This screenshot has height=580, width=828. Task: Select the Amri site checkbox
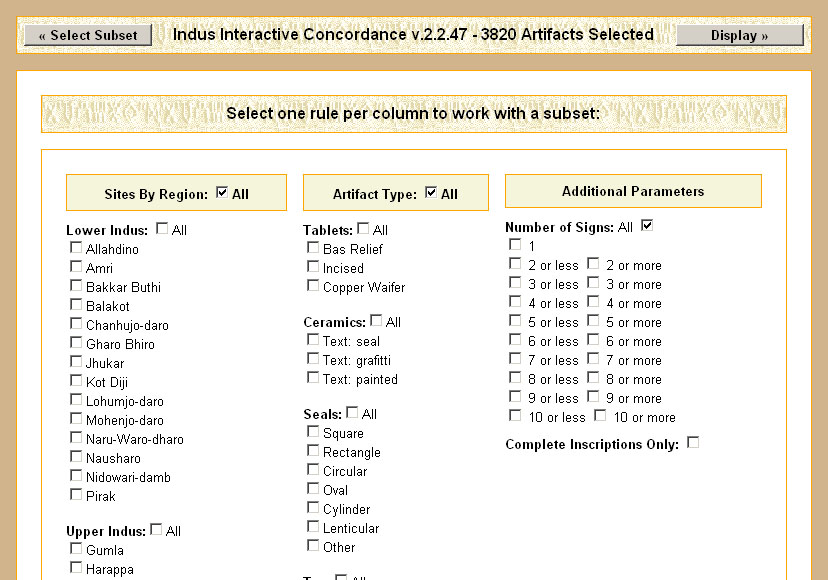coord(76,266)
